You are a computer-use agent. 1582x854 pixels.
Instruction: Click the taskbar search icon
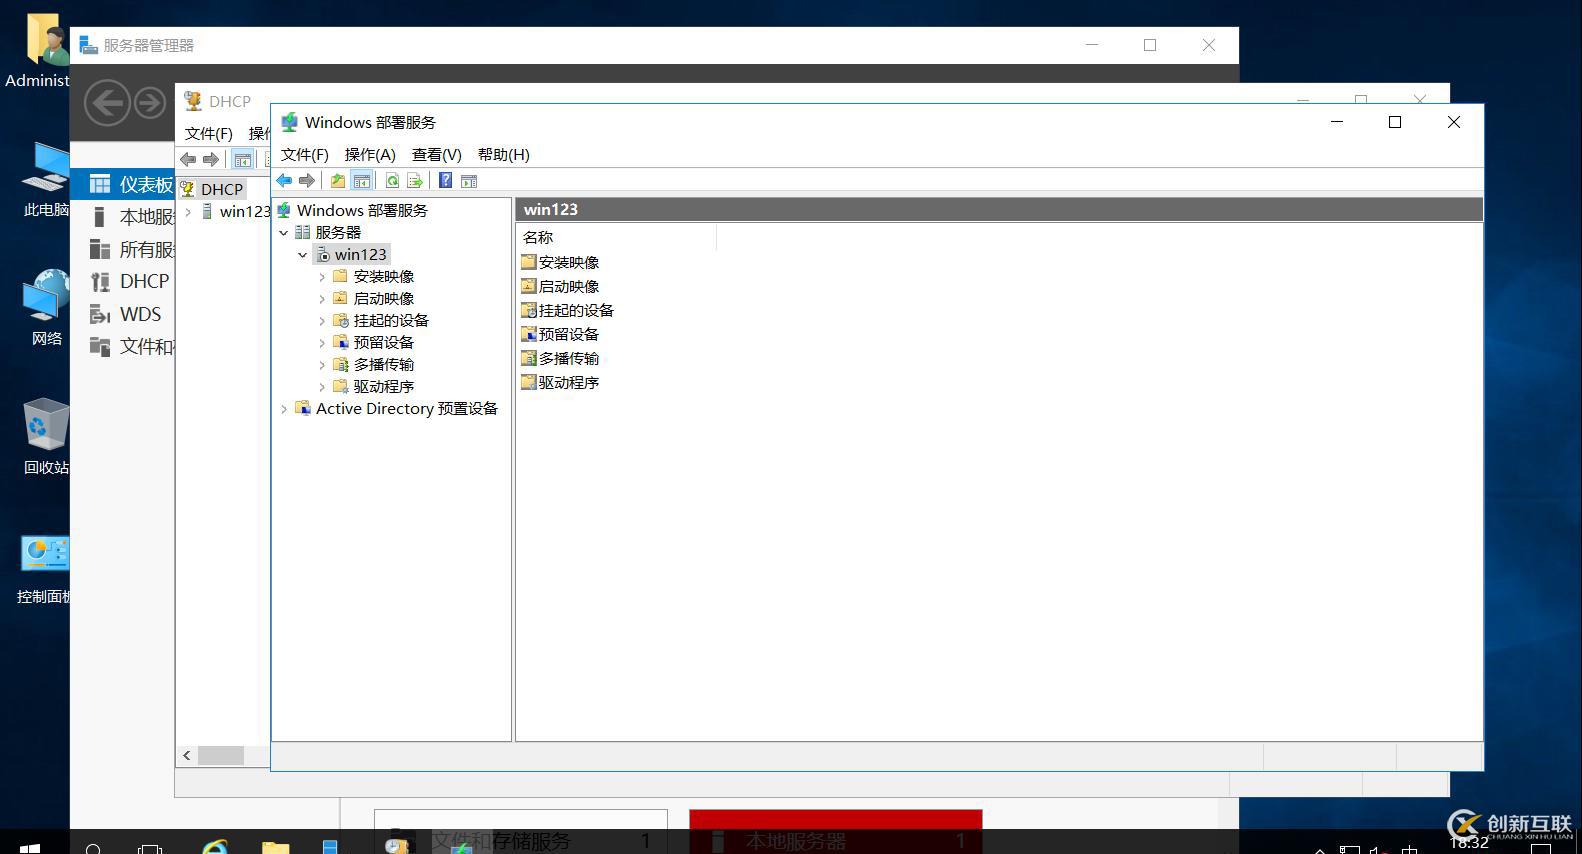(x=93, y=848)
